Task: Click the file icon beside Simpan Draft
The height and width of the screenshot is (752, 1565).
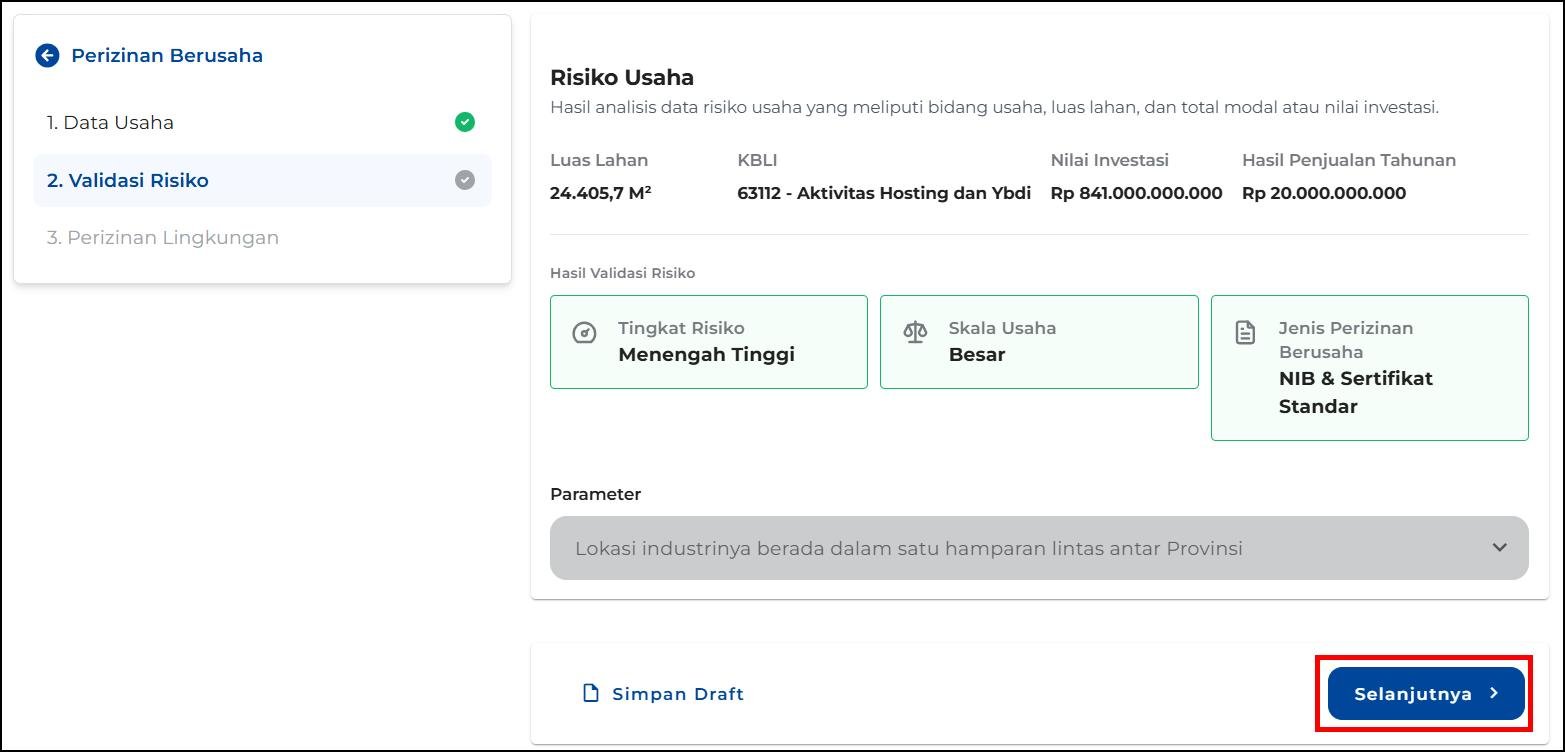Action: 591,693
